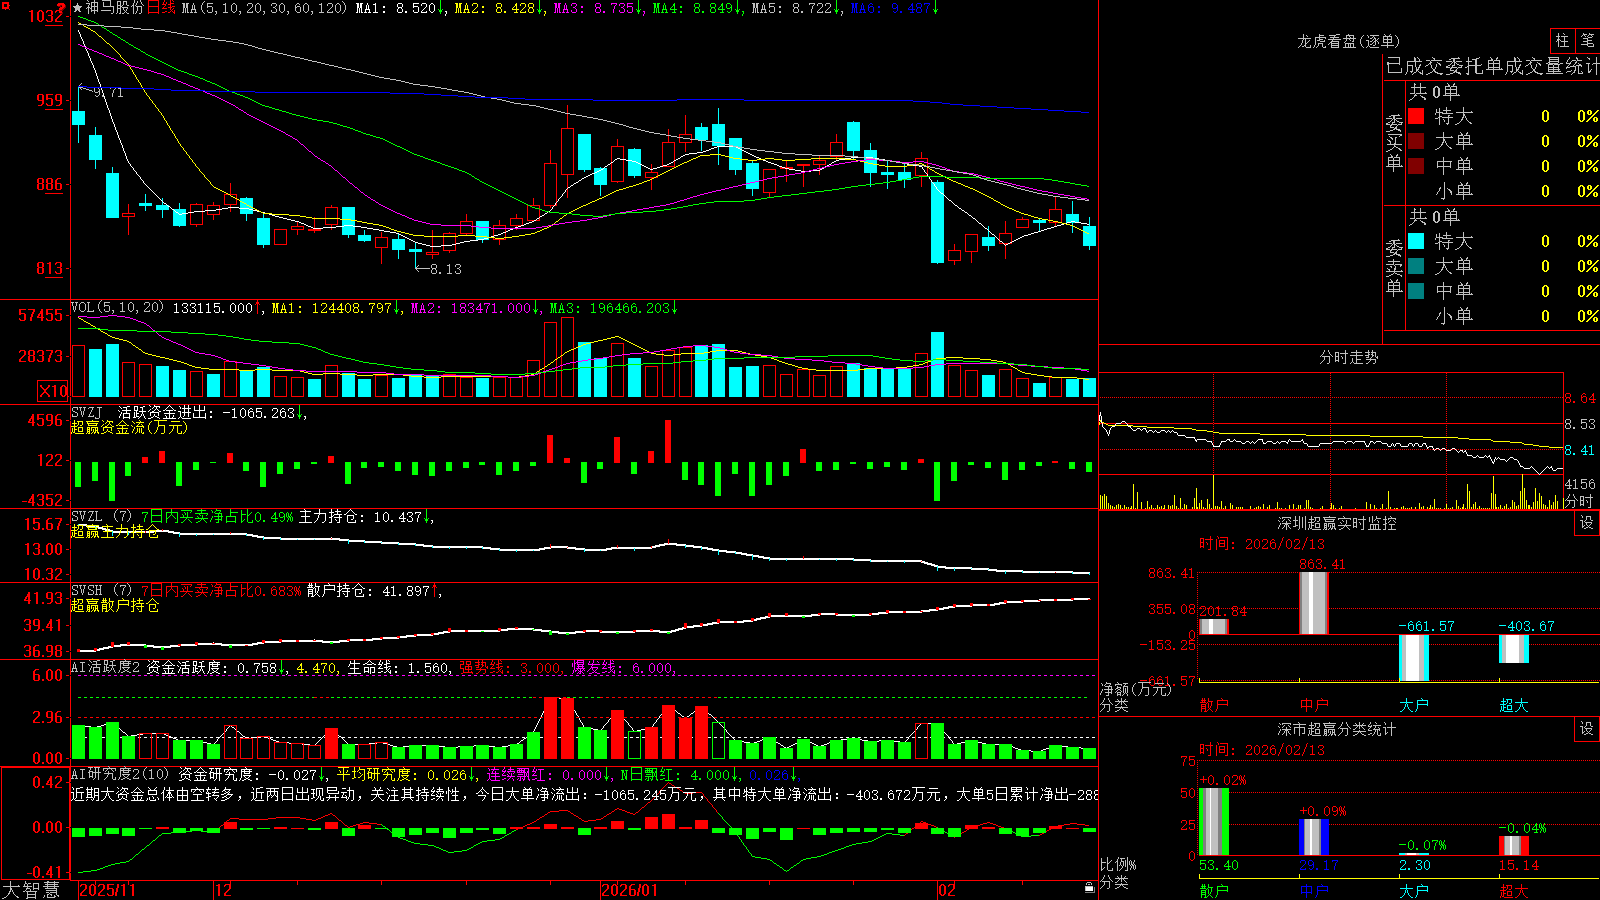Click the MA(5,10,20,30,60,120) indicator parameters
The width and height of the screenshot is (1600, 900).
pos(264,8)
